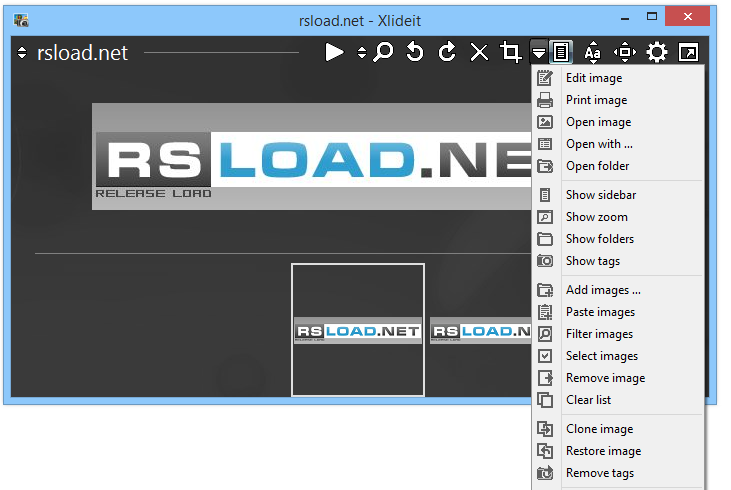Start slideshow with the play icon

[334, 52]
